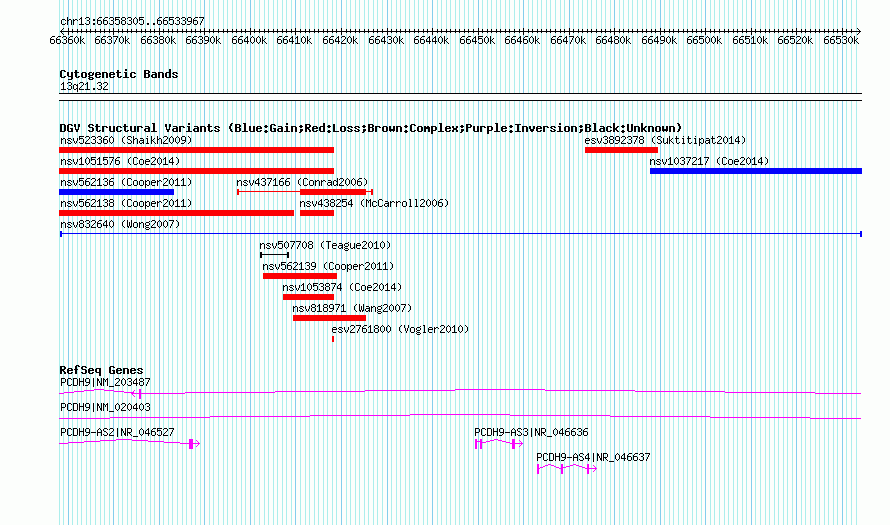890x525 pixels.
Task: Click the nsv437166 thick red segment
Action: [333, 192]
